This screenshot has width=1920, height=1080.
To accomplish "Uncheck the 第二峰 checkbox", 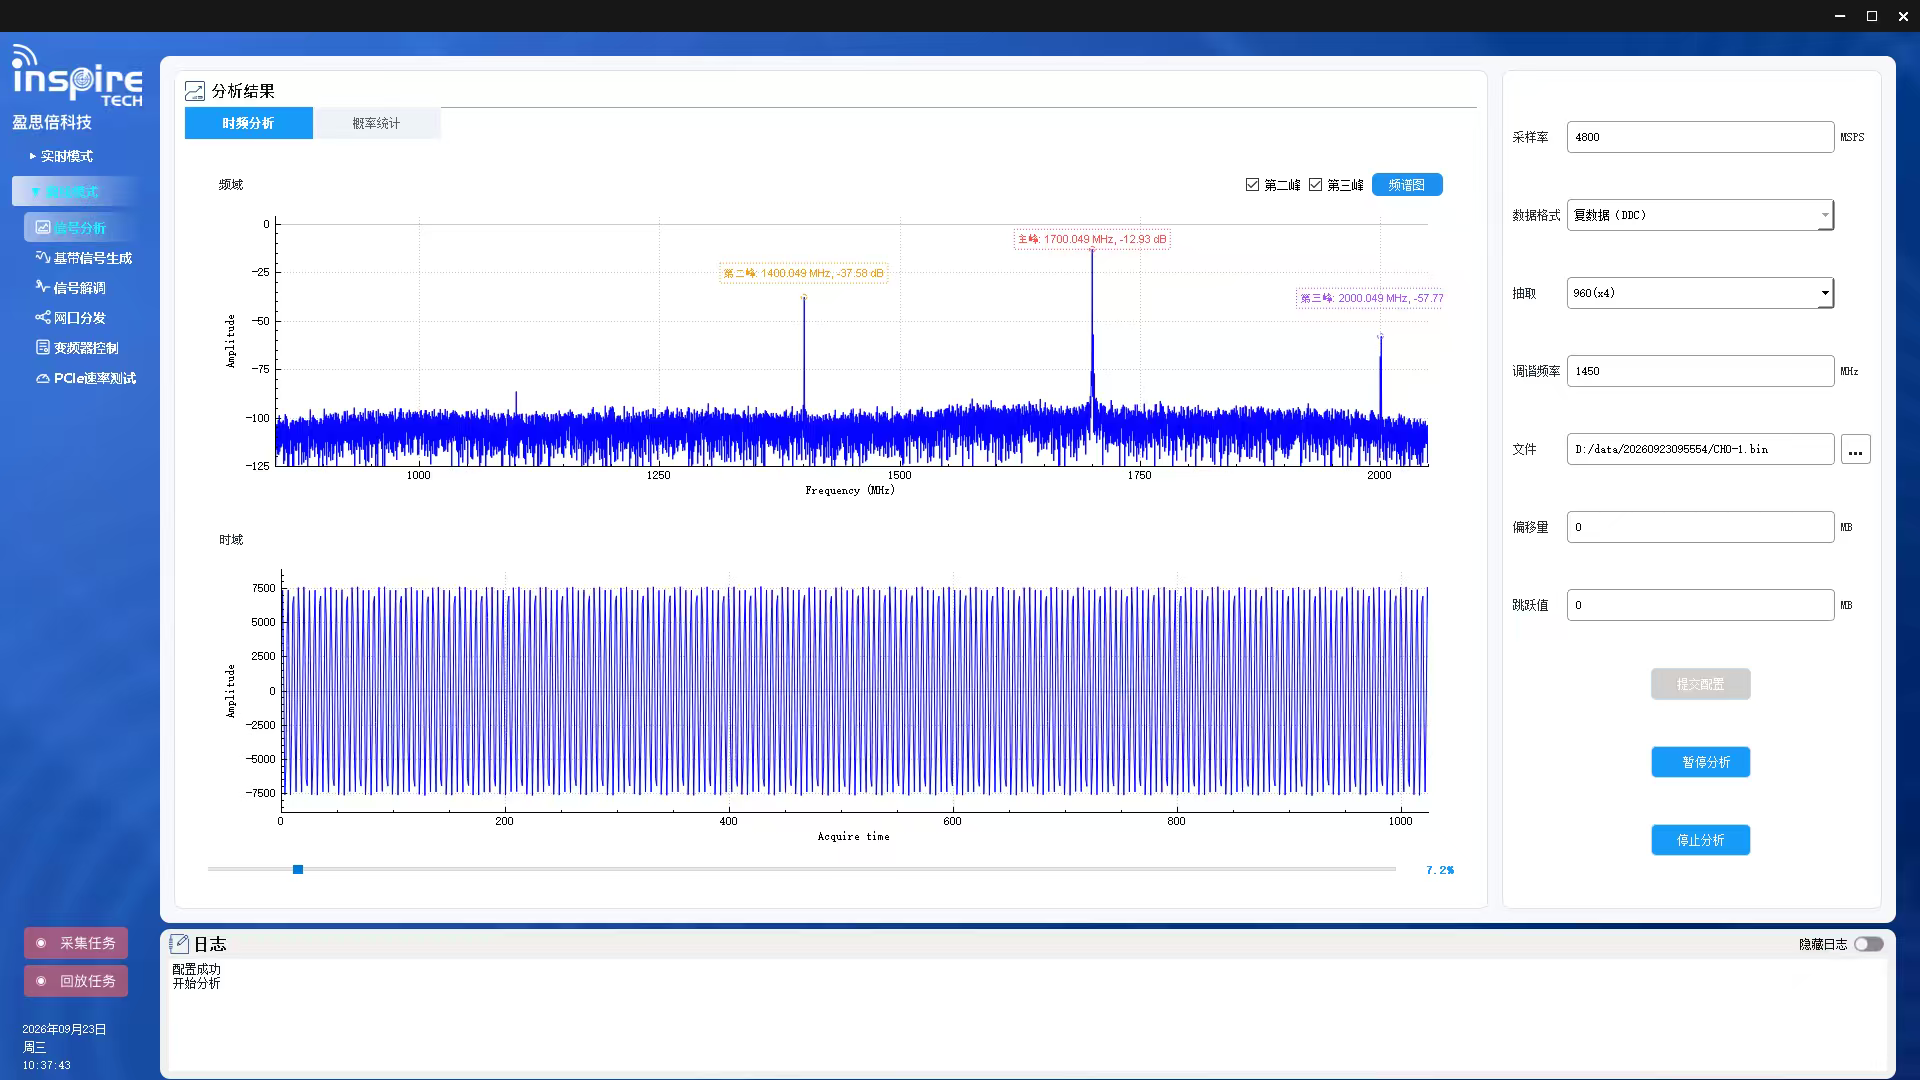I will (1252, 185).
